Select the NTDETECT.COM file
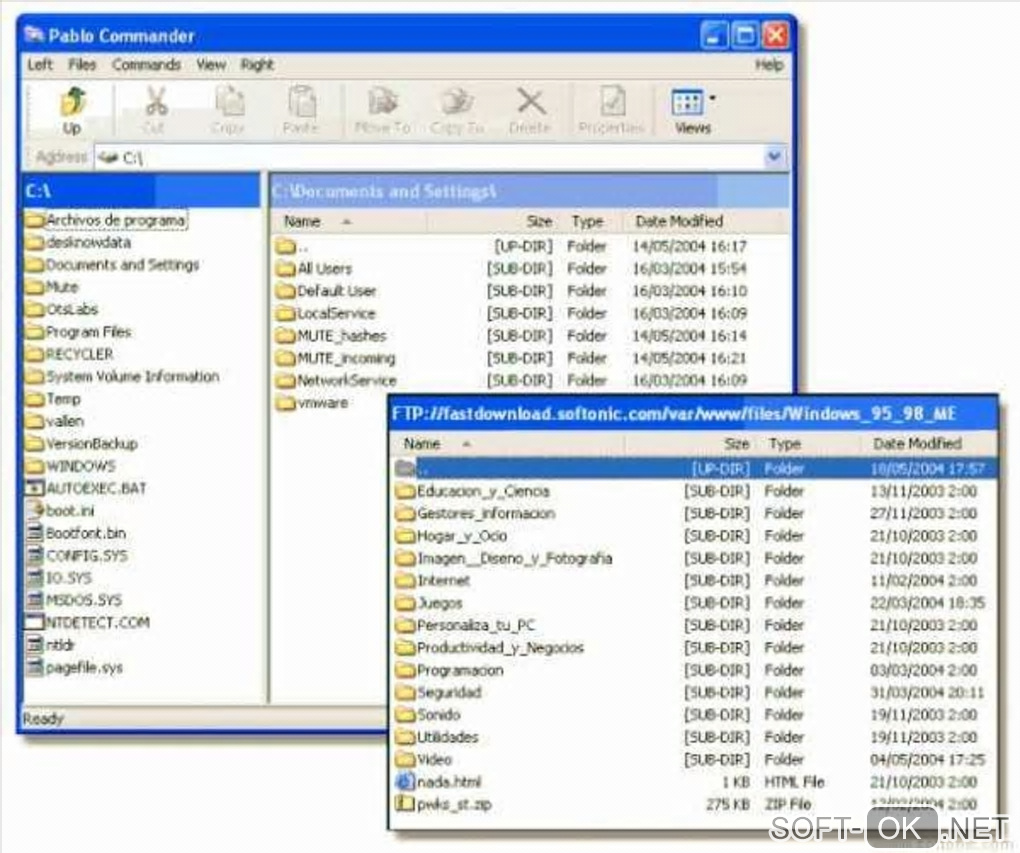 [x=88, y=623]
